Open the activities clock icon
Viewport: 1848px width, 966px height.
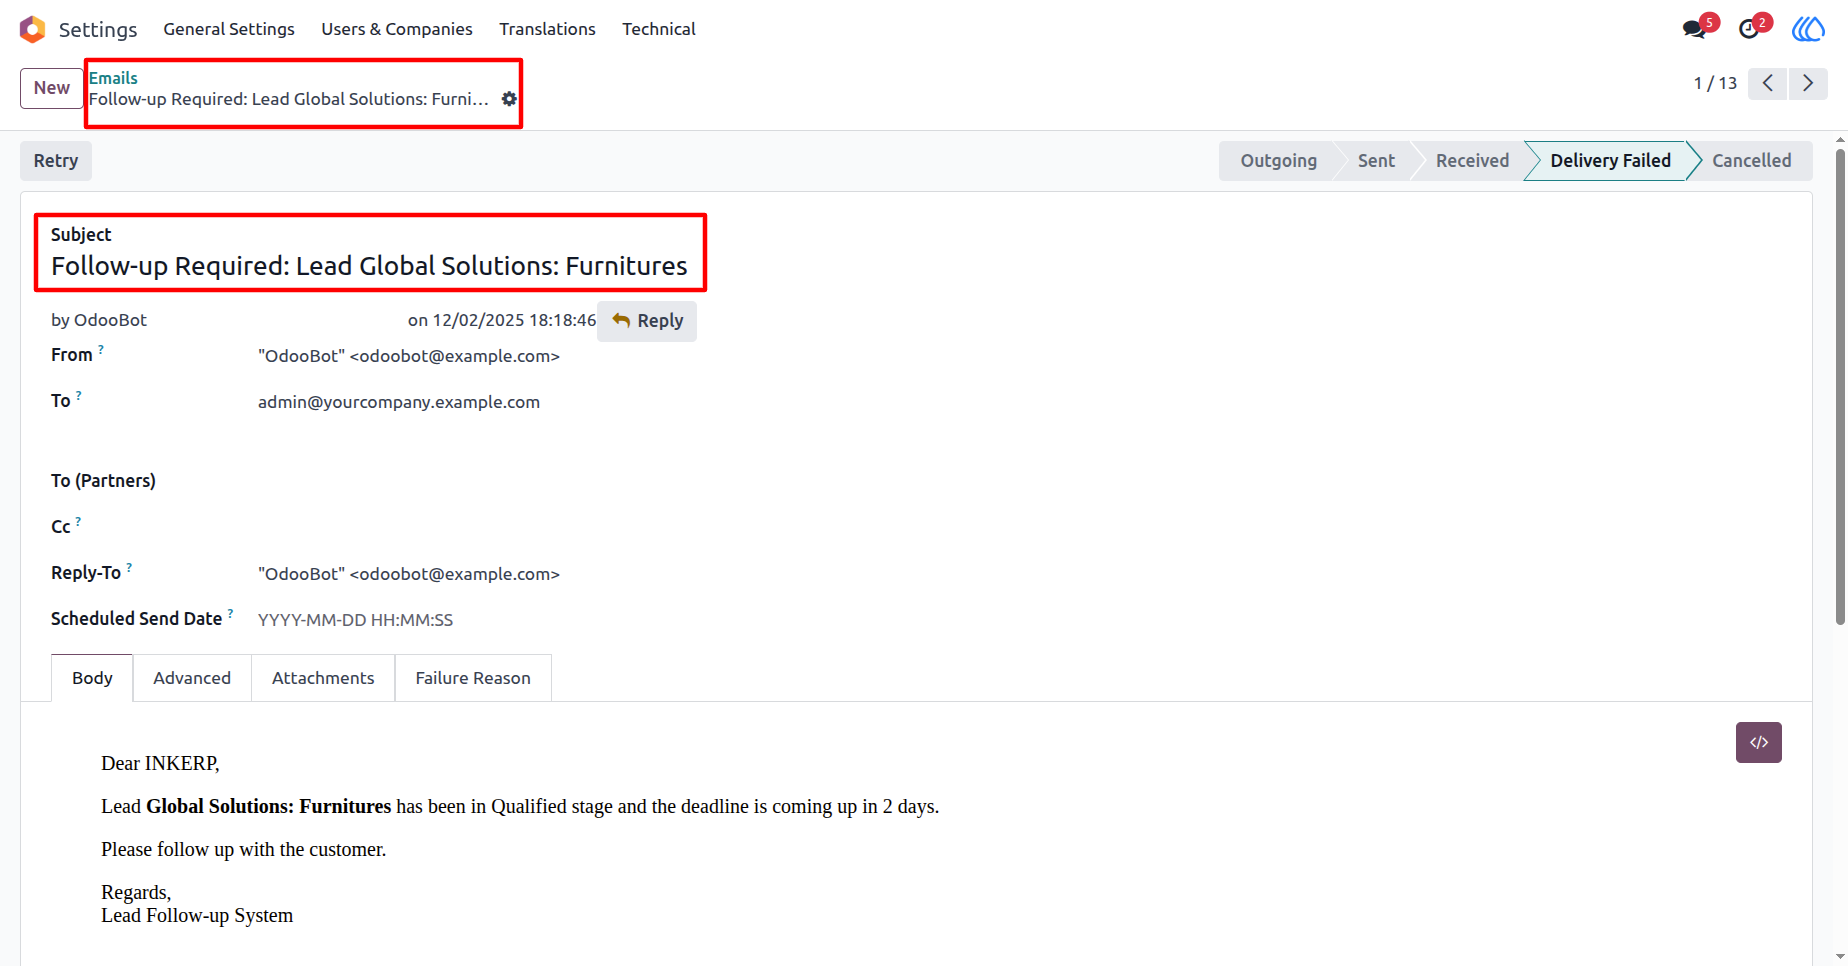tap(1749, 29)
